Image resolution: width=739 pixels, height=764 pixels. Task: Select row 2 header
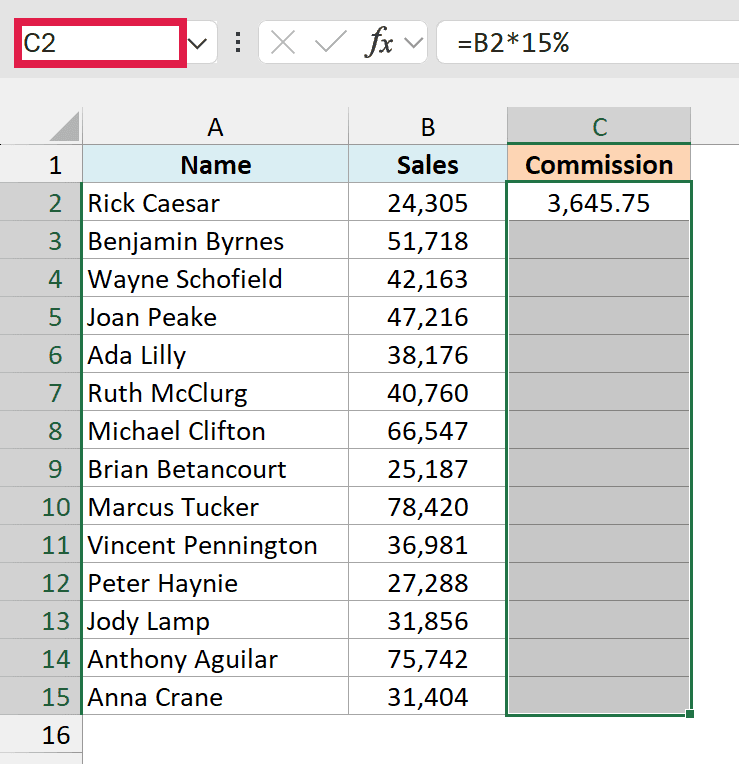[x=40, y=203]
